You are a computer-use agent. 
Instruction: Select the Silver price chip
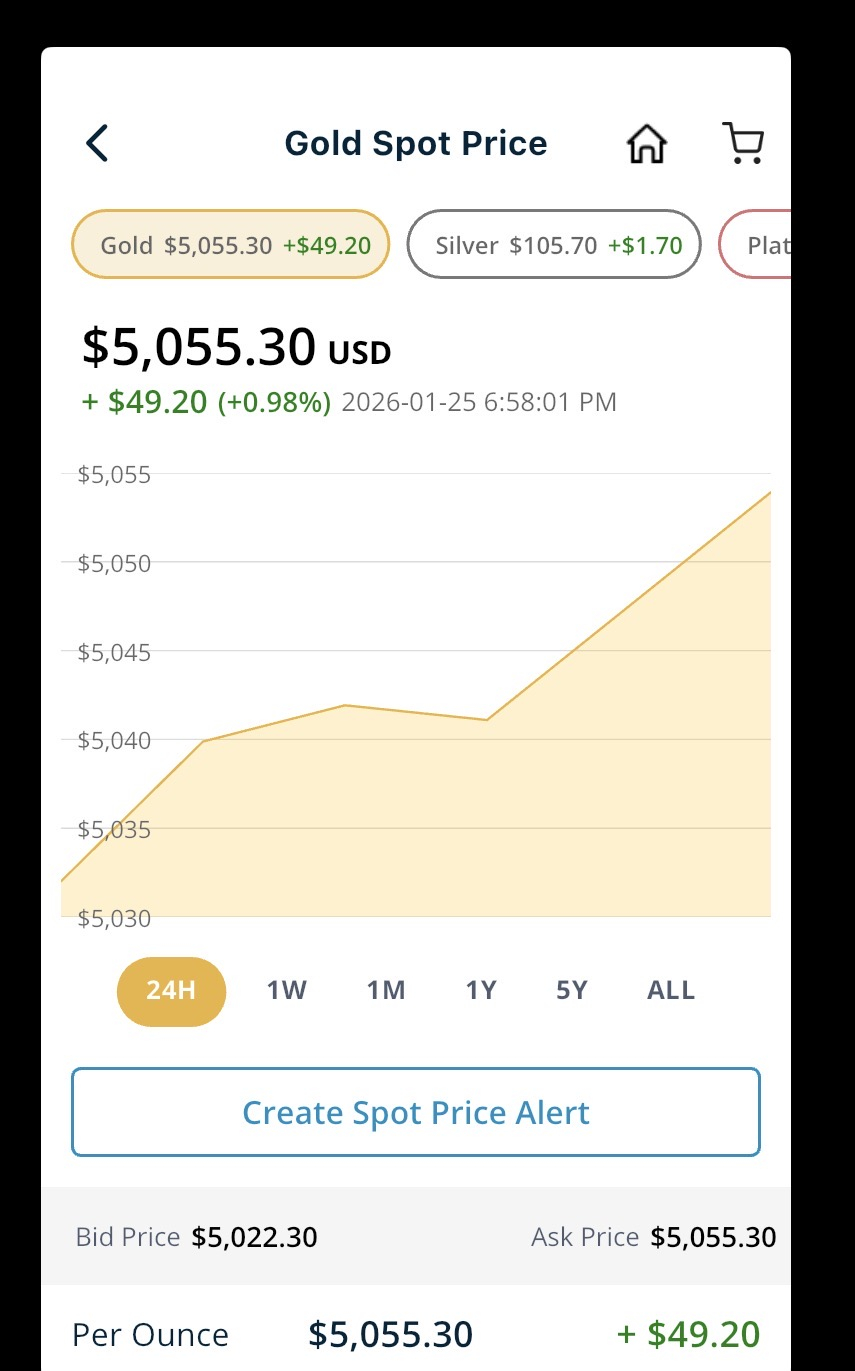554,244
